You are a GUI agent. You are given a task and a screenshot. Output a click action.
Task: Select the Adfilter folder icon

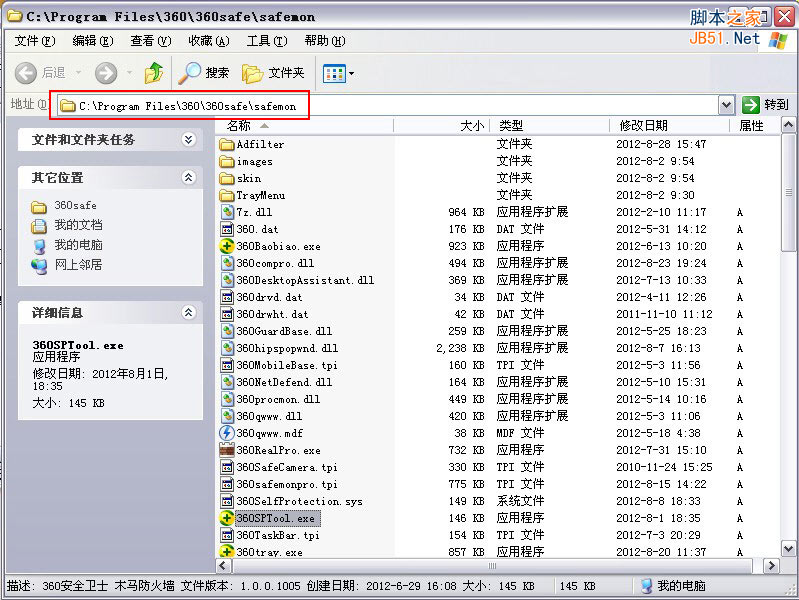(x=227, y=144)
